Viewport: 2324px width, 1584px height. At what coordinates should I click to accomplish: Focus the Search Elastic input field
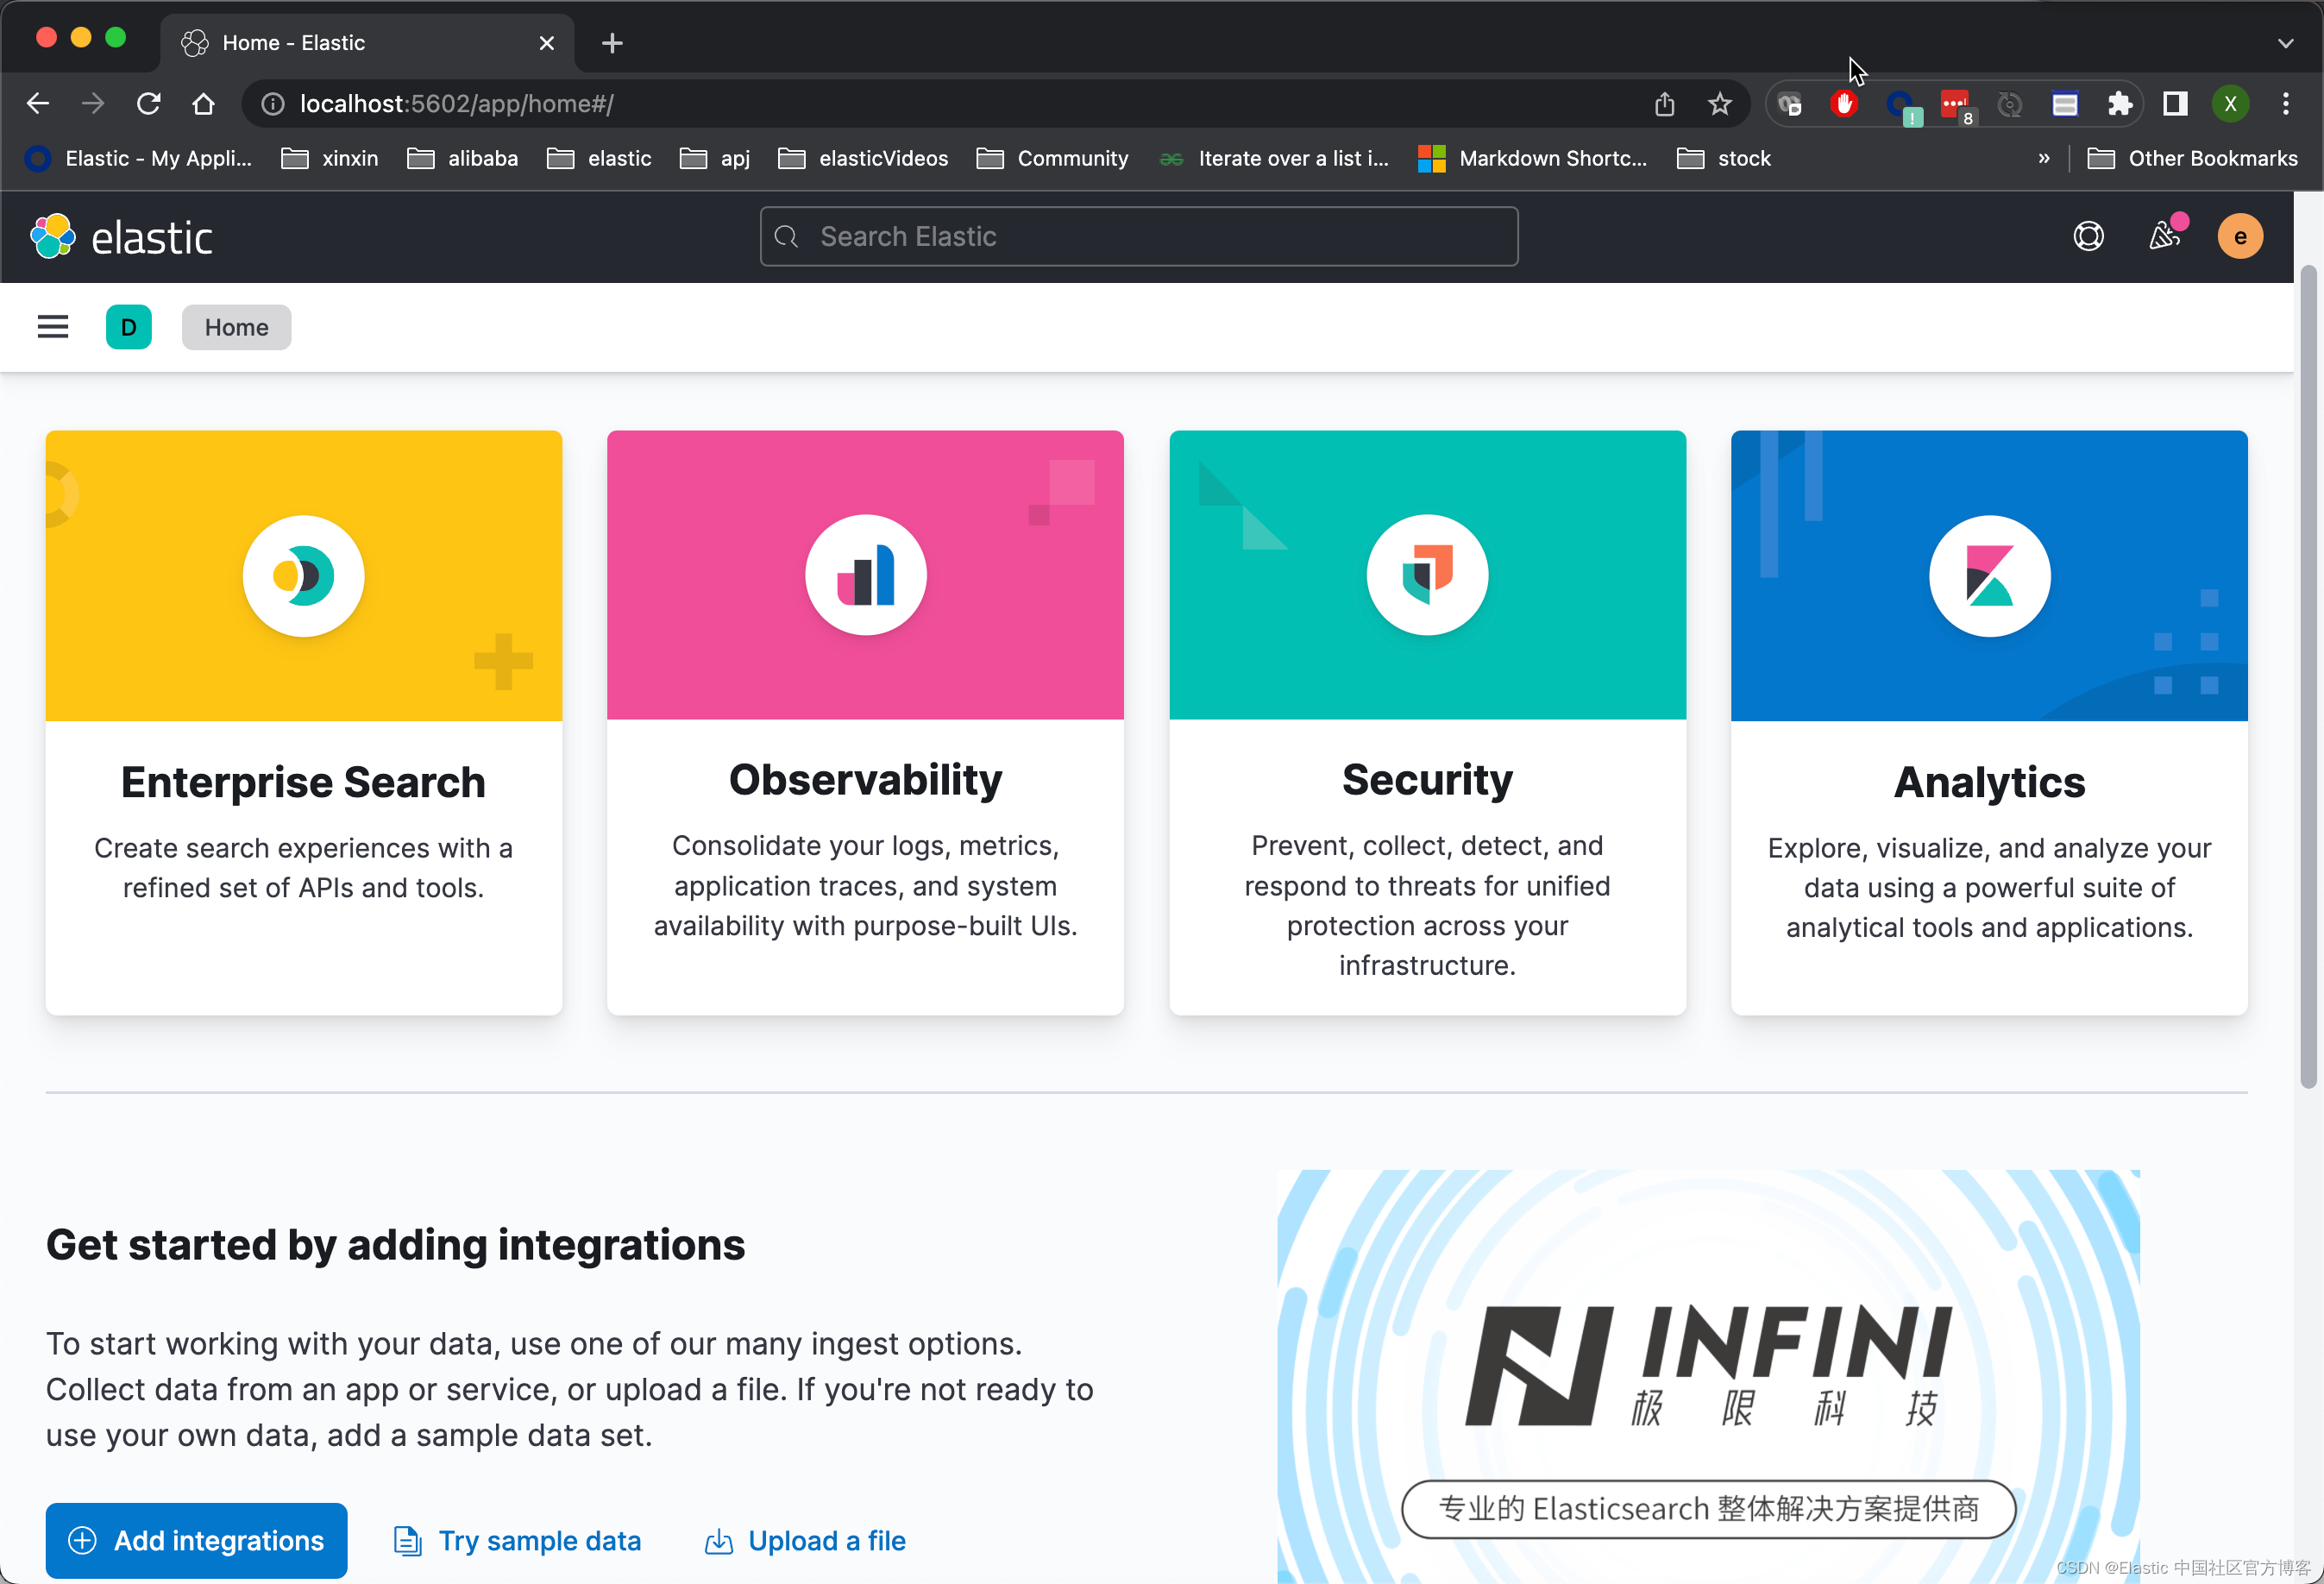[x=1138, y=237]
